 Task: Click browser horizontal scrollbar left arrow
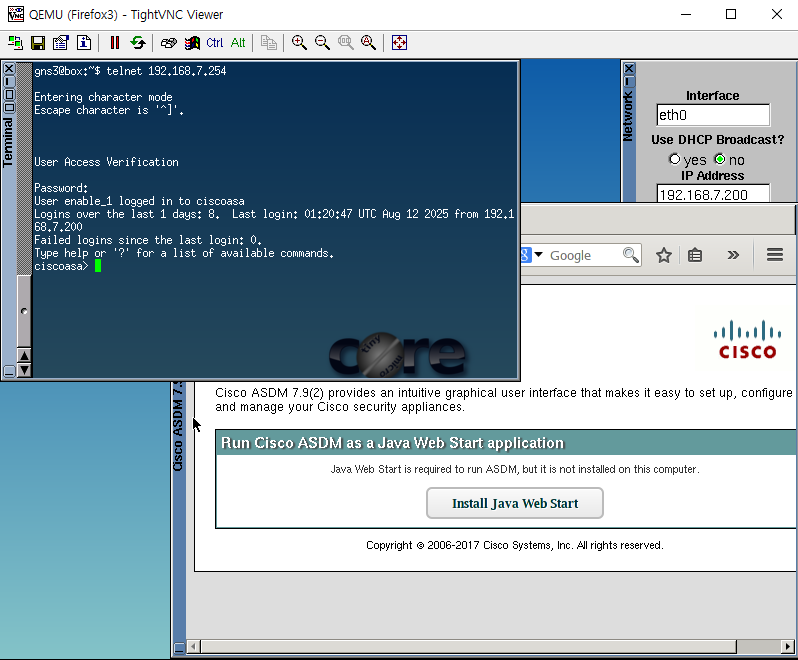click(193, 647)
